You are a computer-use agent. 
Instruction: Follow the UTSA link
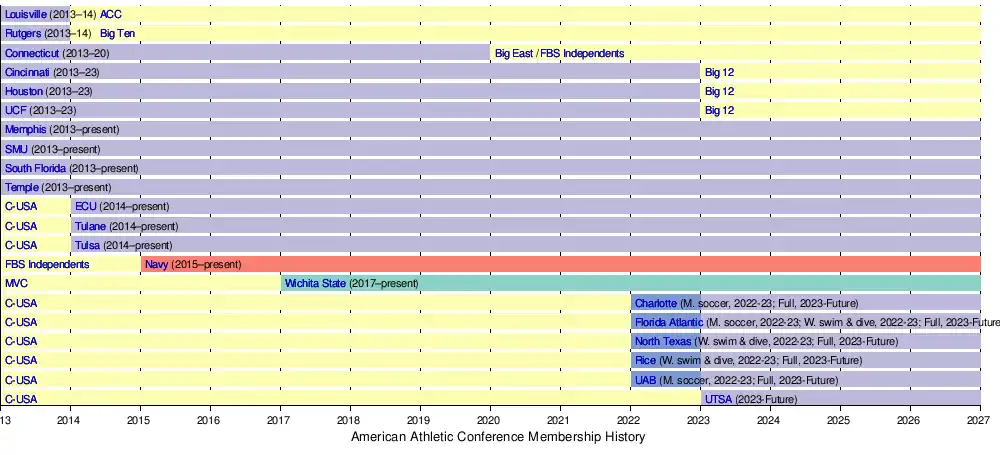[x=718, y=399]
